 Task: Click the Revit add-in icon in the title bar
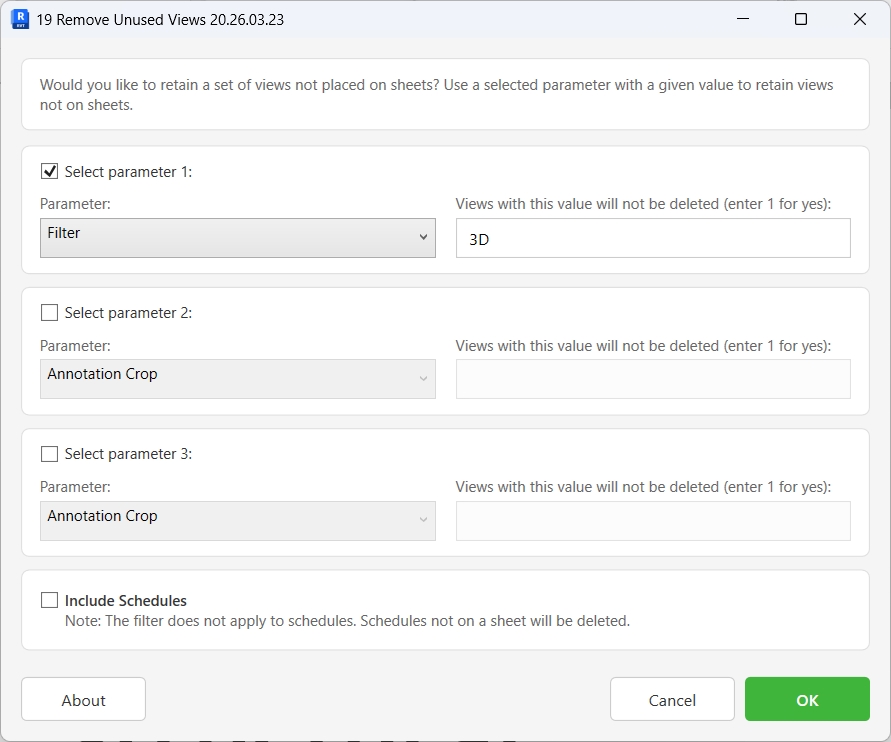click(x=19, y=19)
